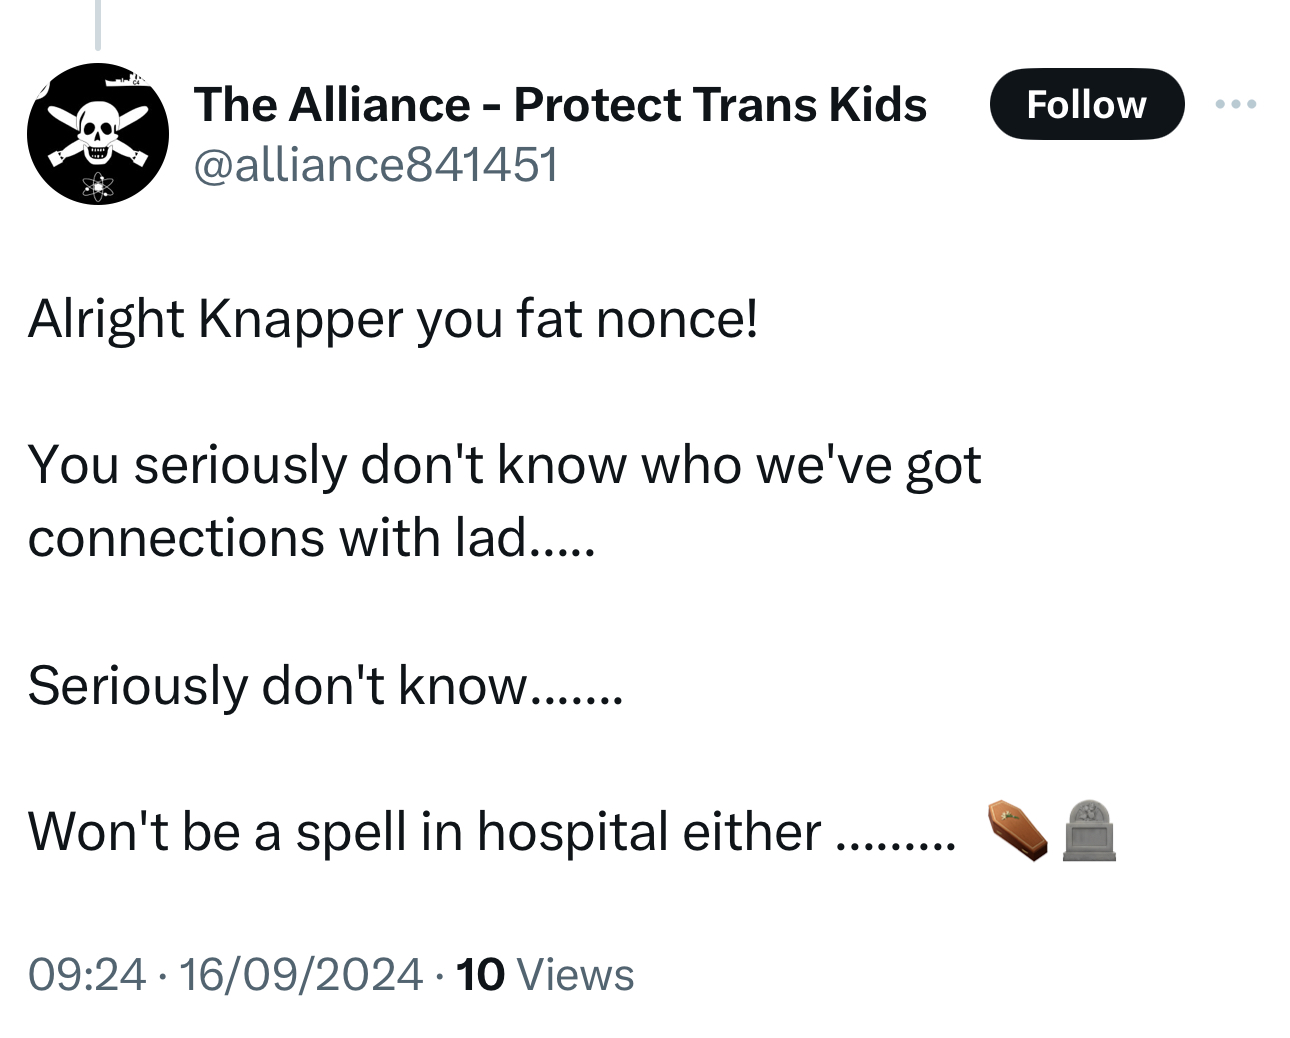Click the @alliance841451 handle
This screenshot has width=1290, height=1038.
pyautogui.click(x=374, y=164)
